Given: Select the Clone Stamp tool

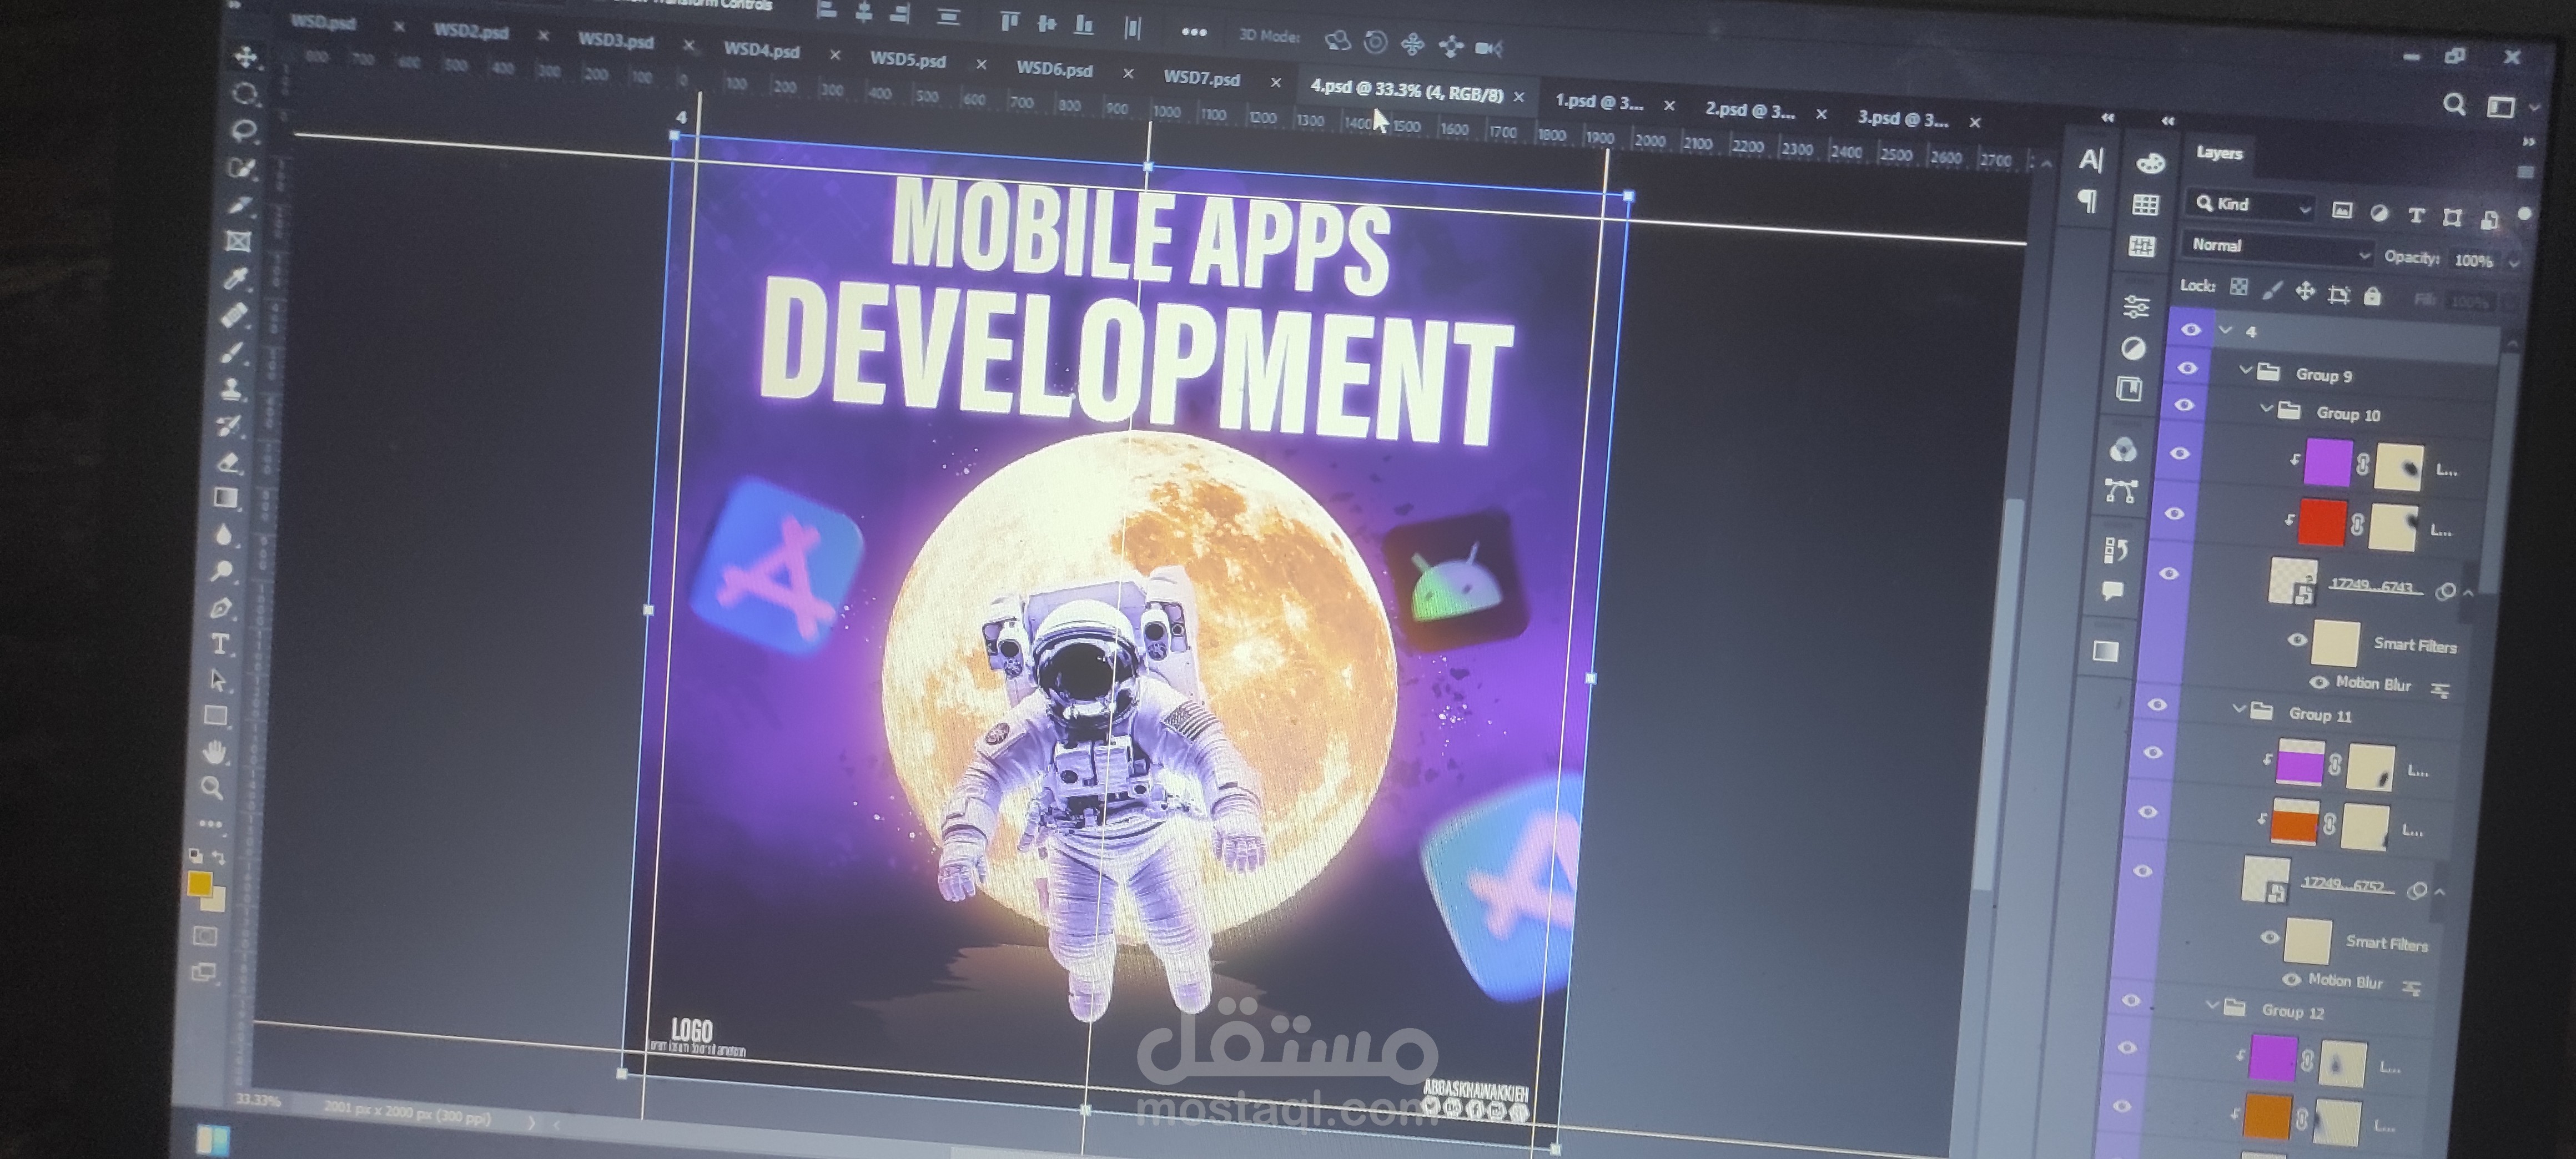Looking at the screenshot, I should click(231, 389).
